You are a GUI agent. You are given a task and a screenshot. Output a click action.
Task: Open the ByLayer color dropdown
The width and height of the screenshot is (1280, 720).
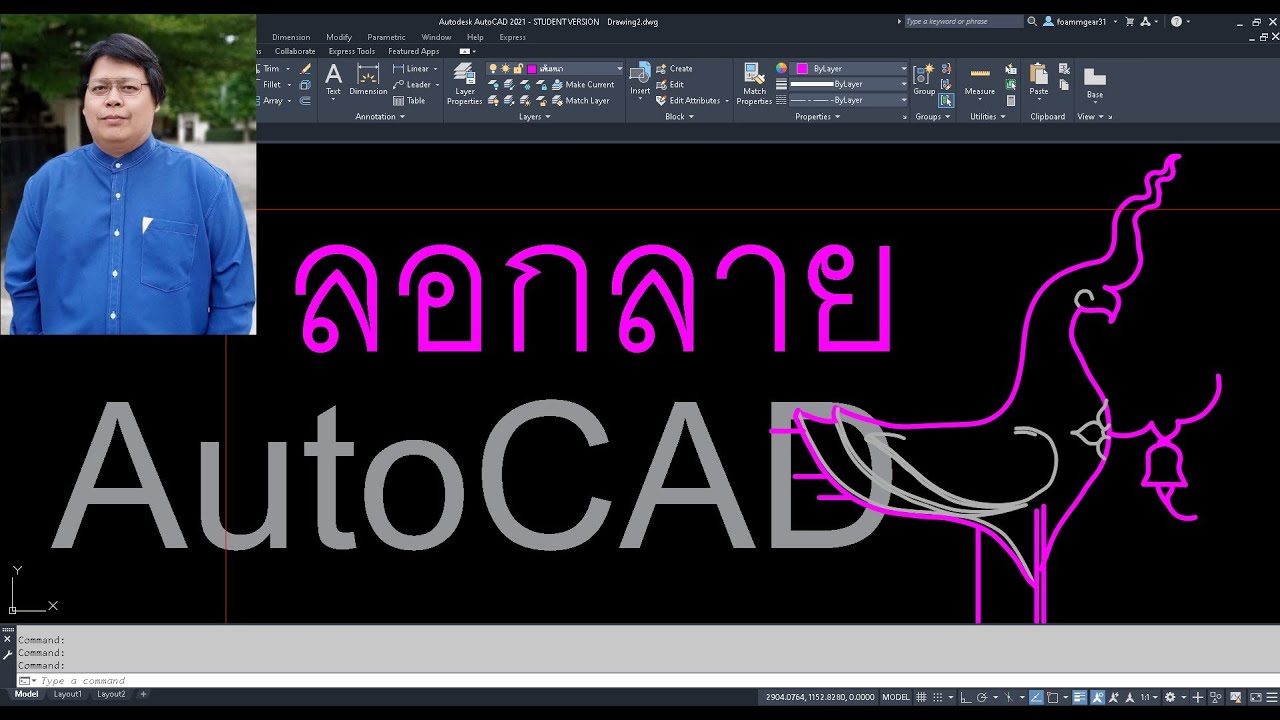tap(904, 69)
